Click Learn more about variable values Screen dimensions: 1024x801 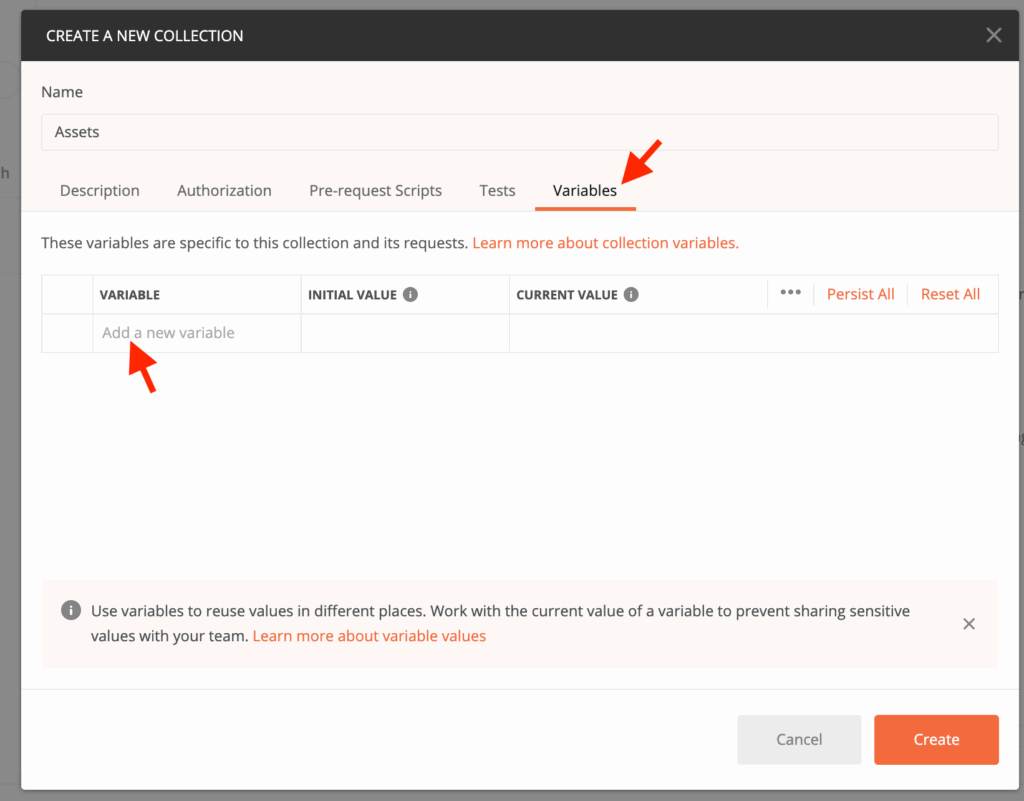(x=369, y=635)
